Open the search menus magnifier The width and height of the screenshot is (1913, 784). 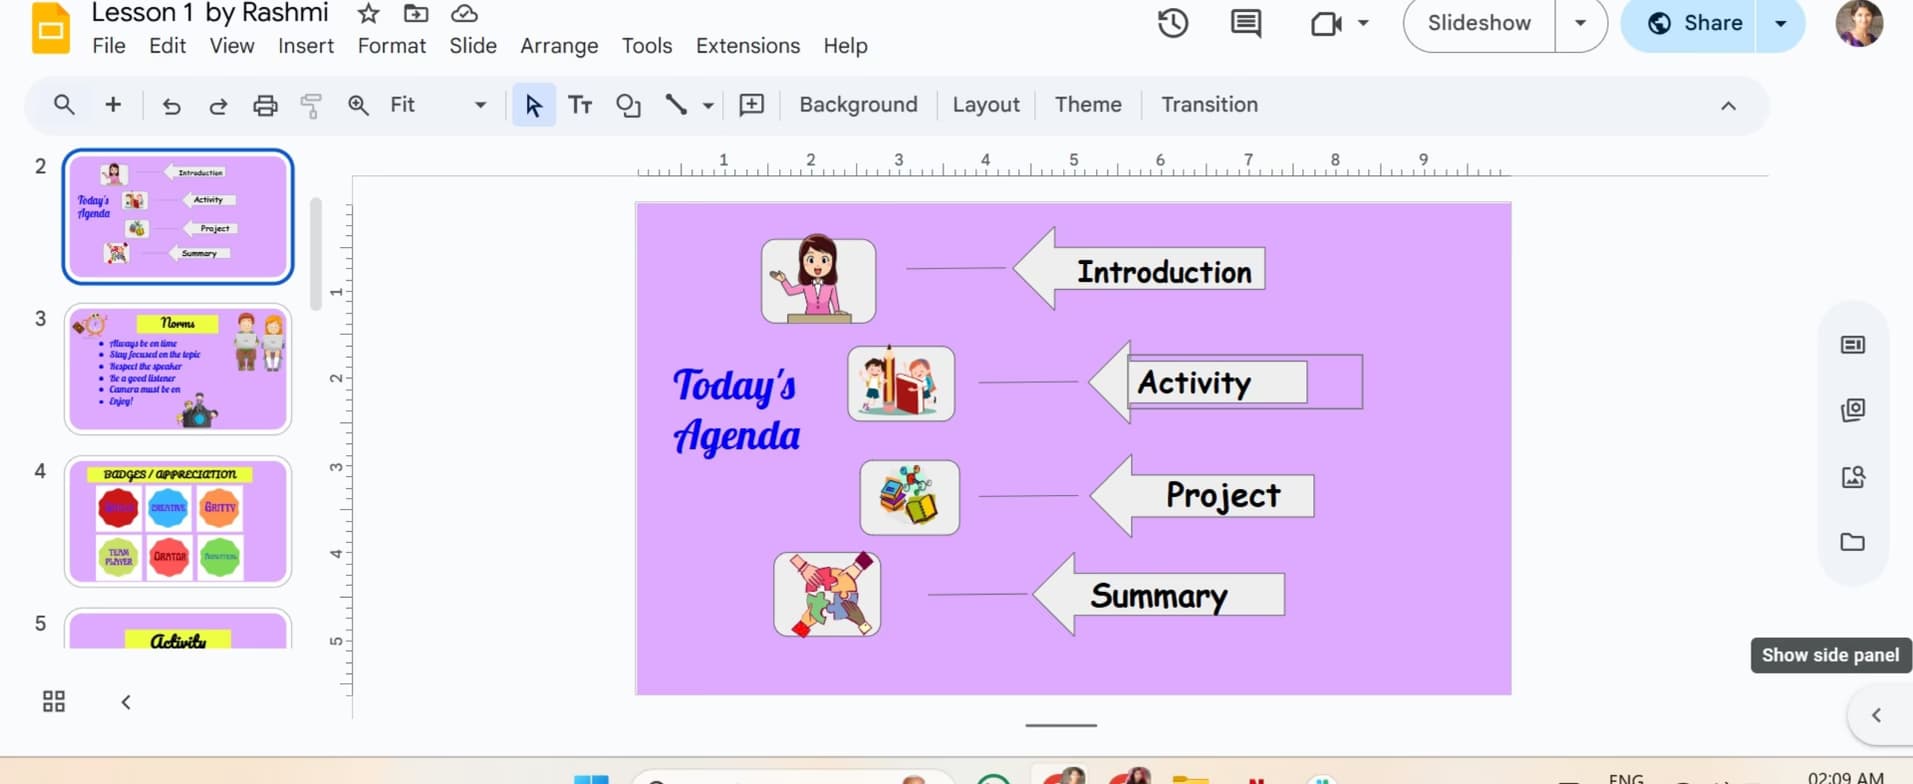coord(64,104)
